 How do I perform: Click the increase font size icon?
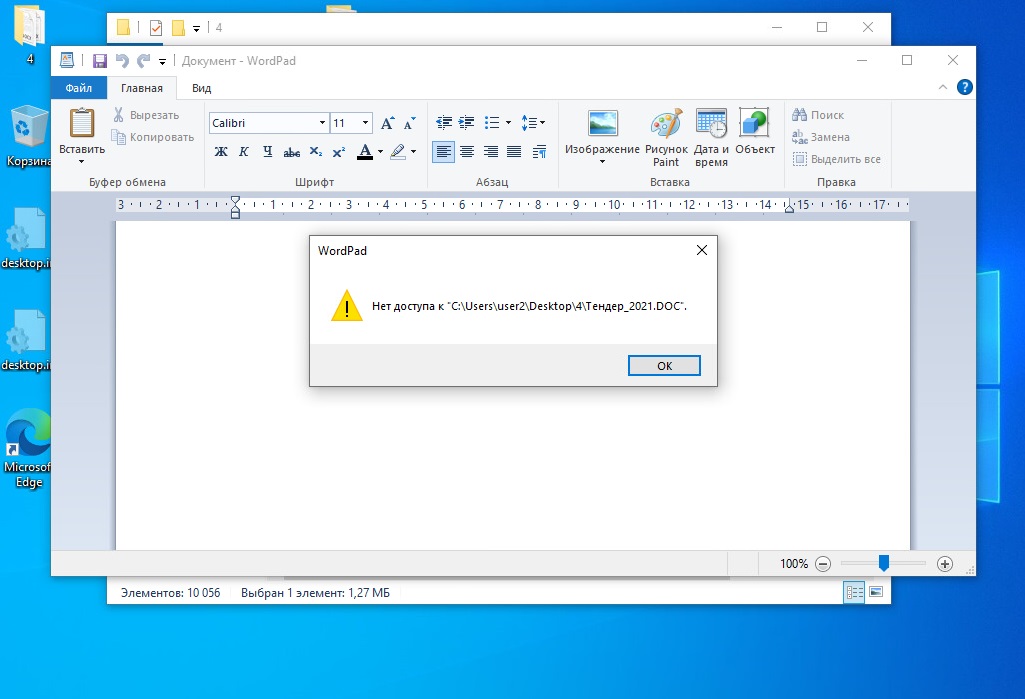388,123
